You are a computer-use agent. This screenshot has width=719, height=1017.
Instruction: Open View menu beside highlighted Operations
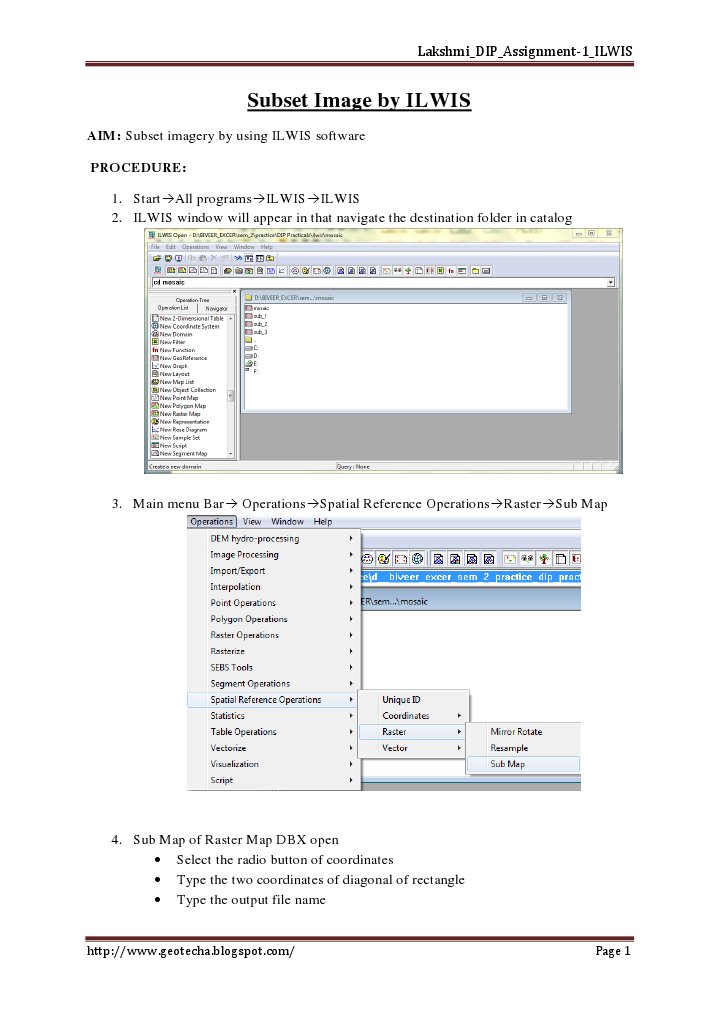click(252, 521)
